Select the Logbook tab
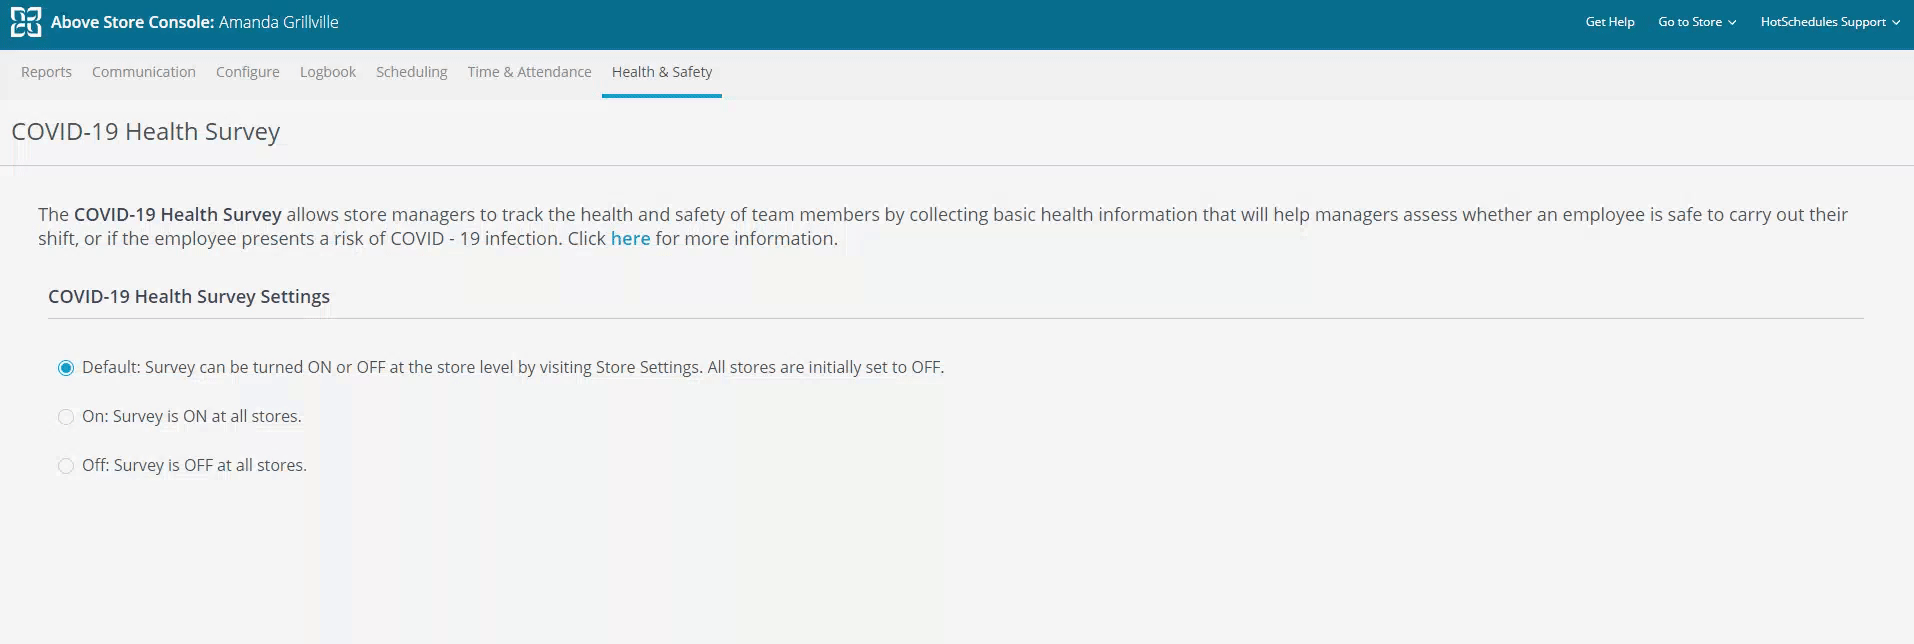This screenshot has height=644, width=1914. coord(328,72)
